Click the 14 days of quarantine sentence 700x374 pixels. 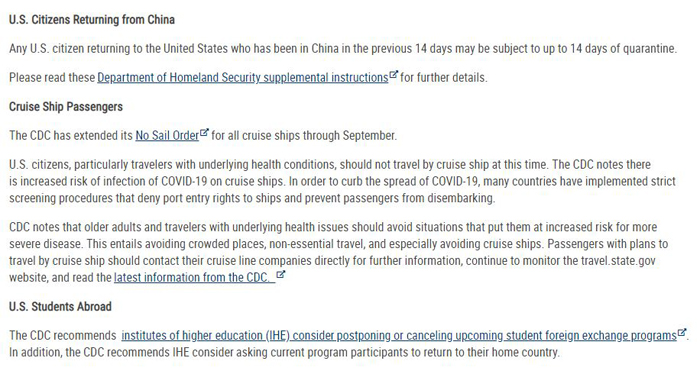(x=343, y=49)
